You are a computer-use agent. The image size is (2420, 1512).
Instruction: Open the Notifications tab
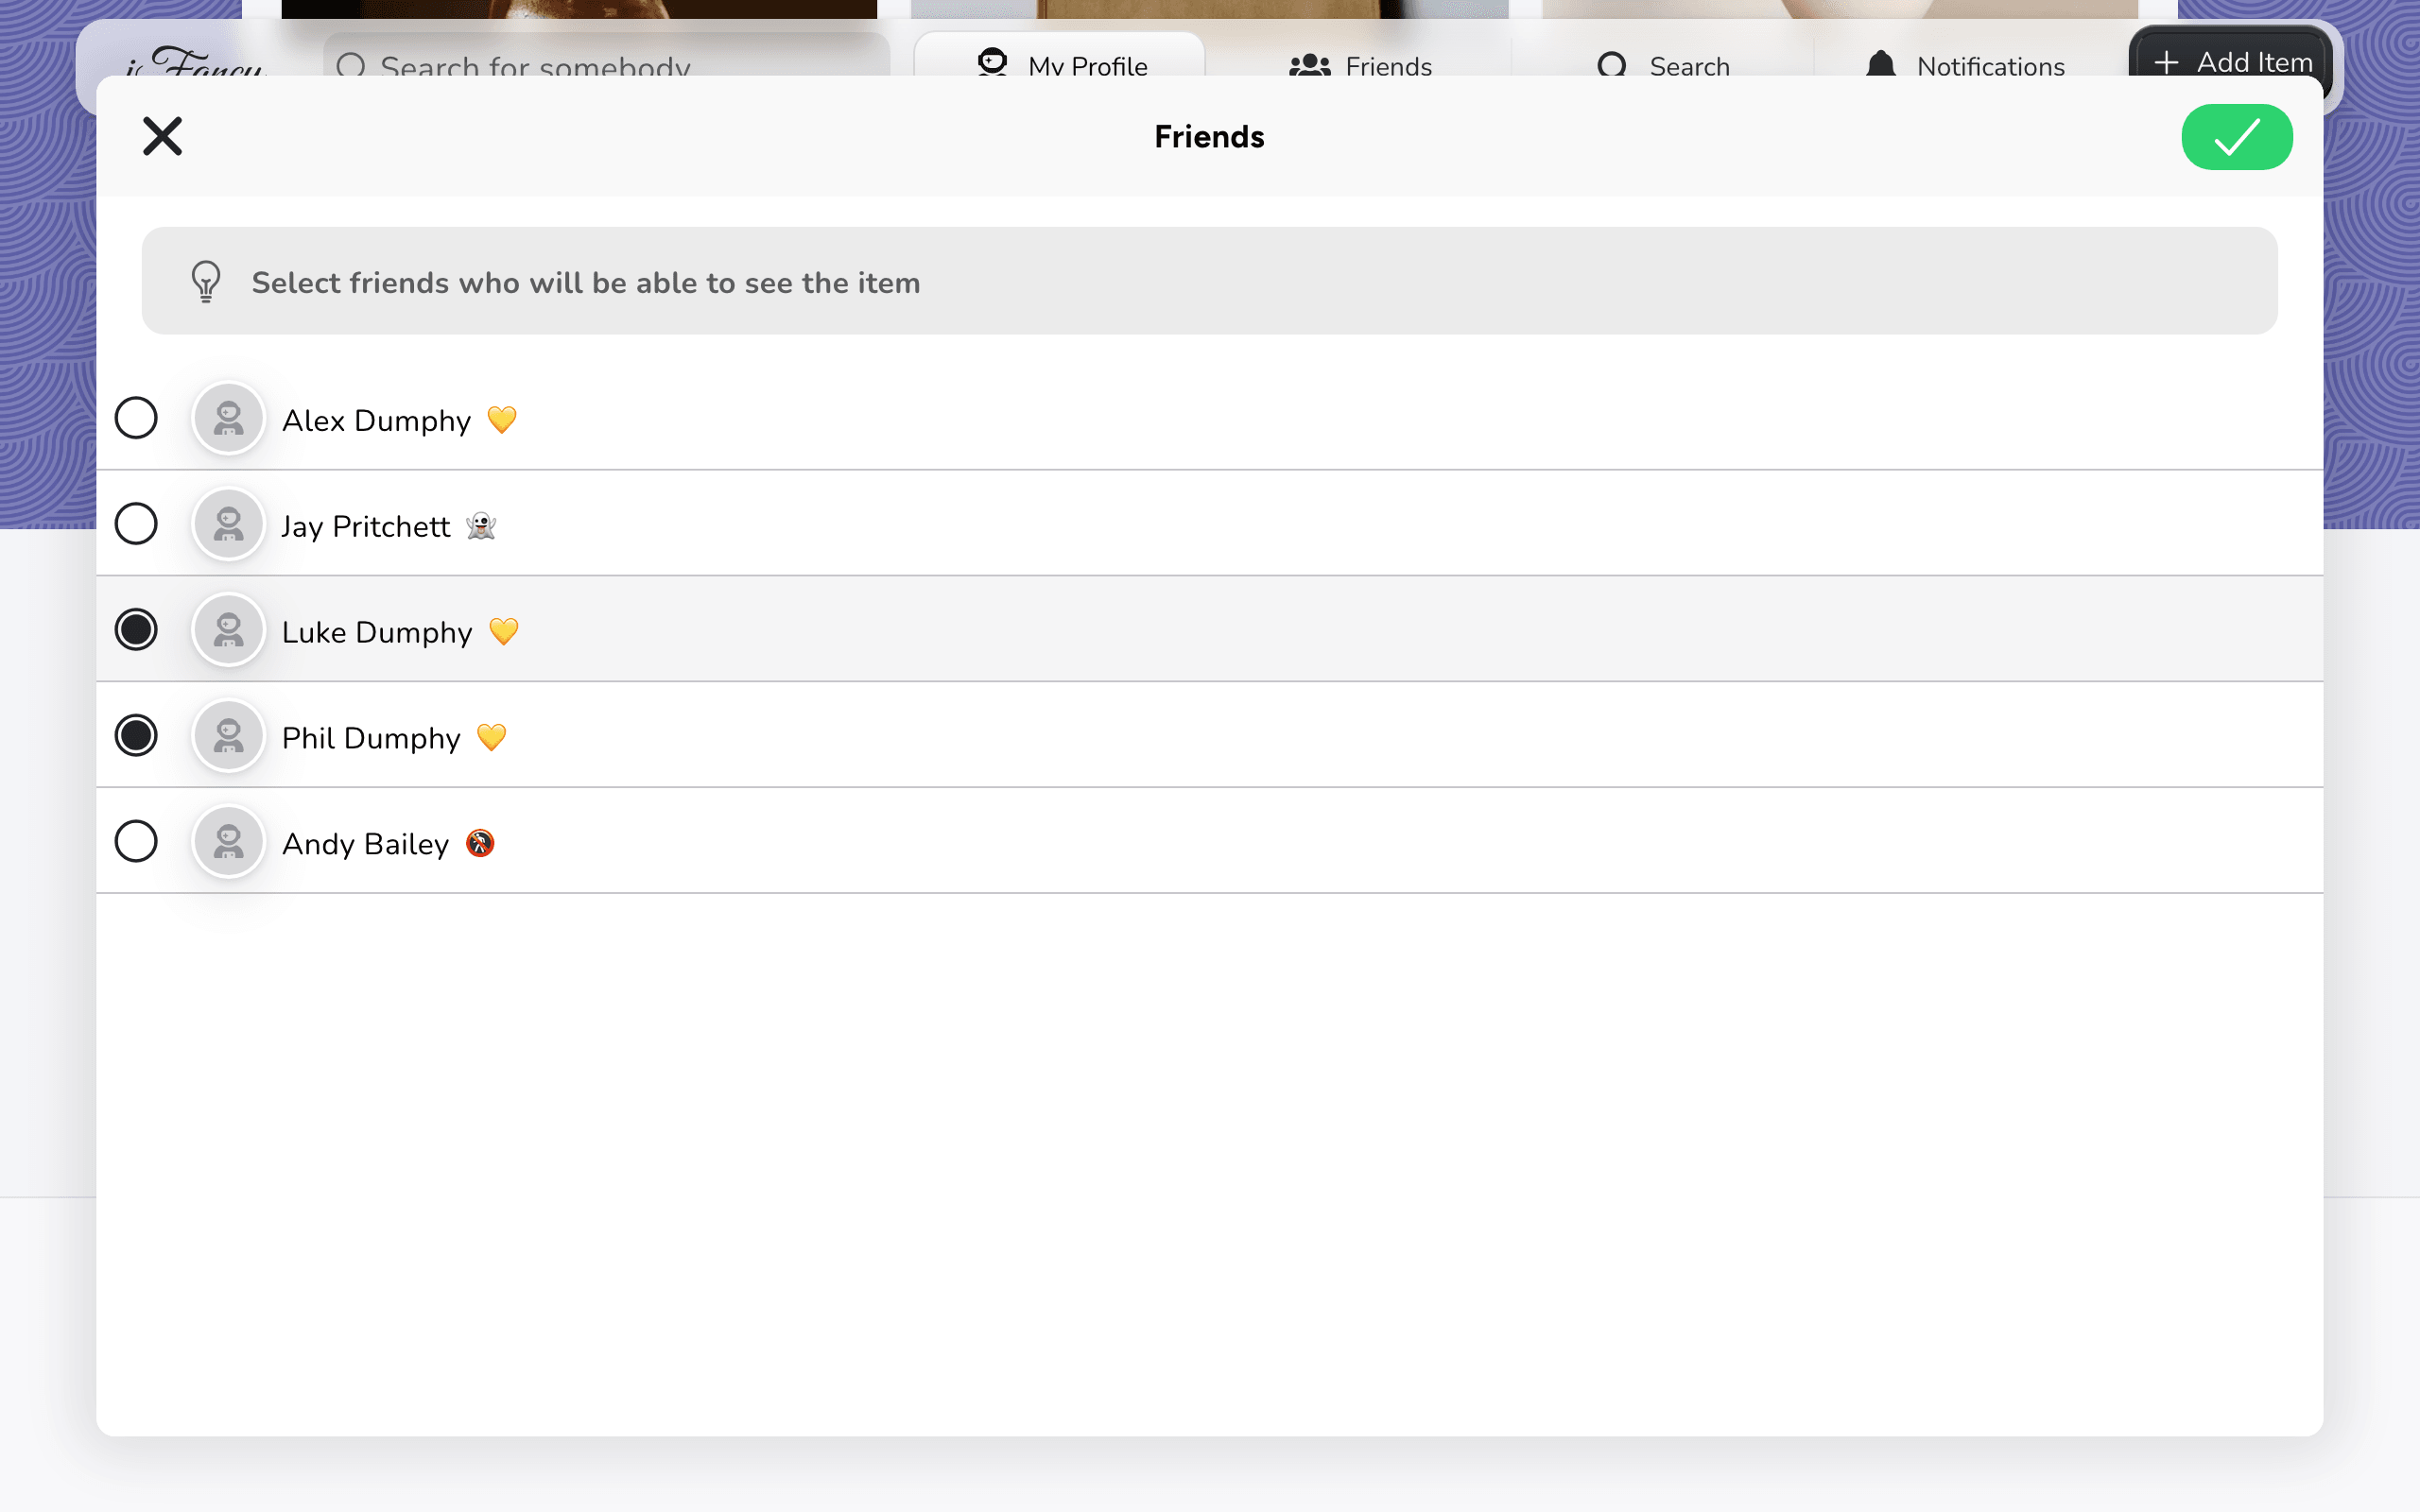[x=1964, y=64]
